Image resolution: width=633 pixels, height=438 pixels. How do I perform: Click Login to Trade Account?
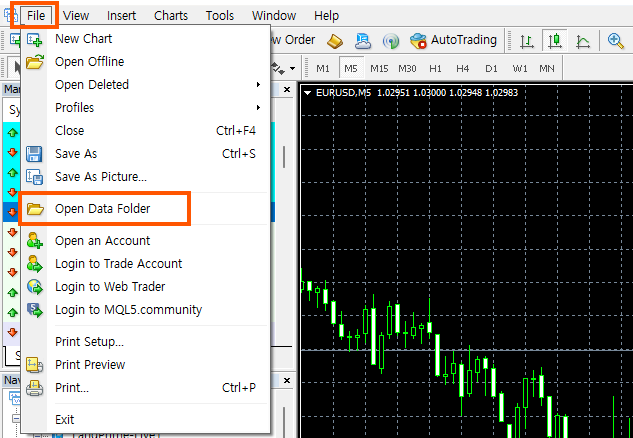118,264
